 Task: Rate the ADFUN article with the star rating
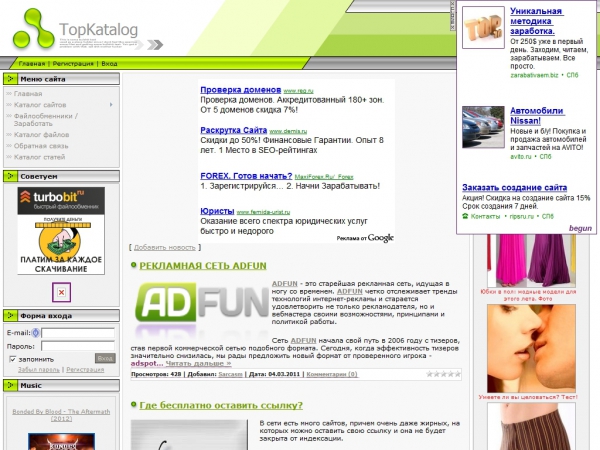pyautogui.click(x=444, y=374)
